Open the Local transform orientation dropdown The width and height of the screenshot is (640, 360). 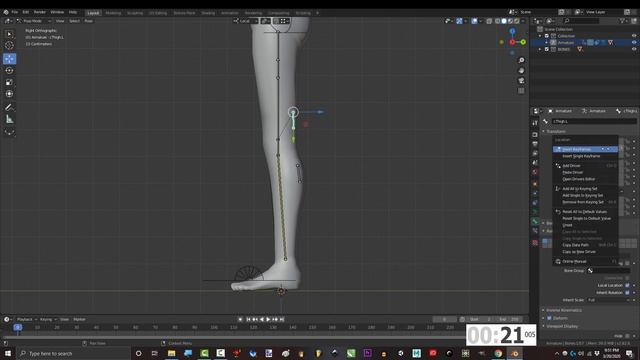(246, 21)
